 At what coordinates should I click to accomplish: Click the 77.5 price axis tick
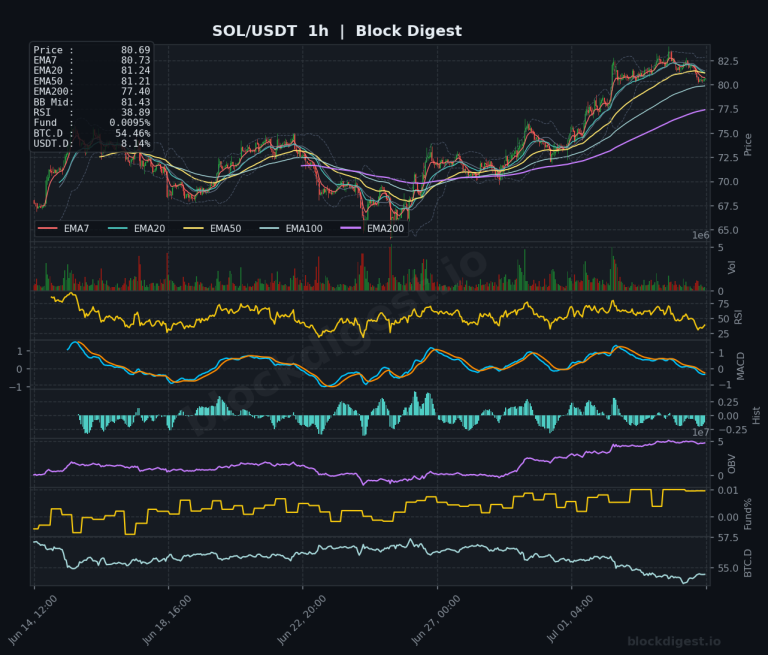(728, 109)
